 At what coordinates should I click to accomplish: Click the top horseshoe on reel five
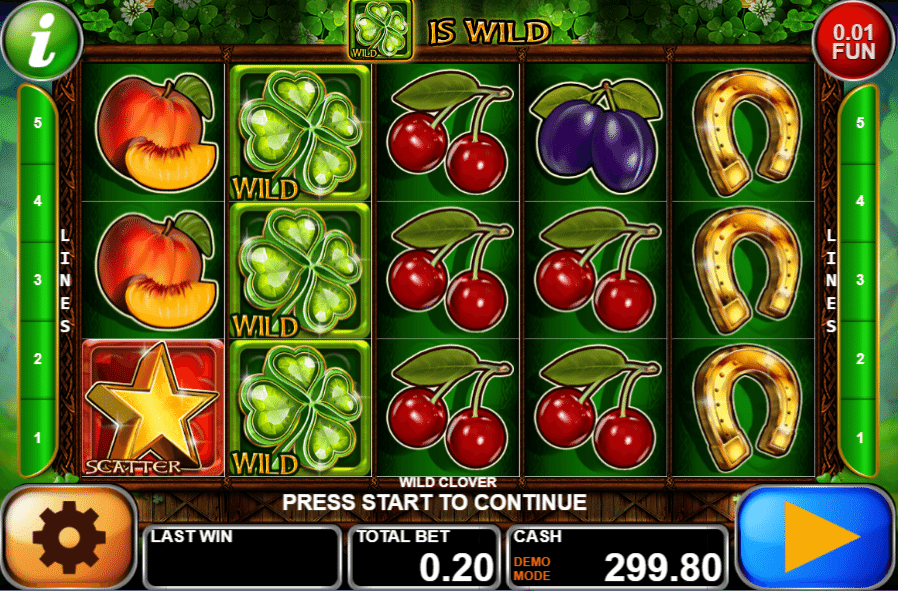(x=746, y=132)
